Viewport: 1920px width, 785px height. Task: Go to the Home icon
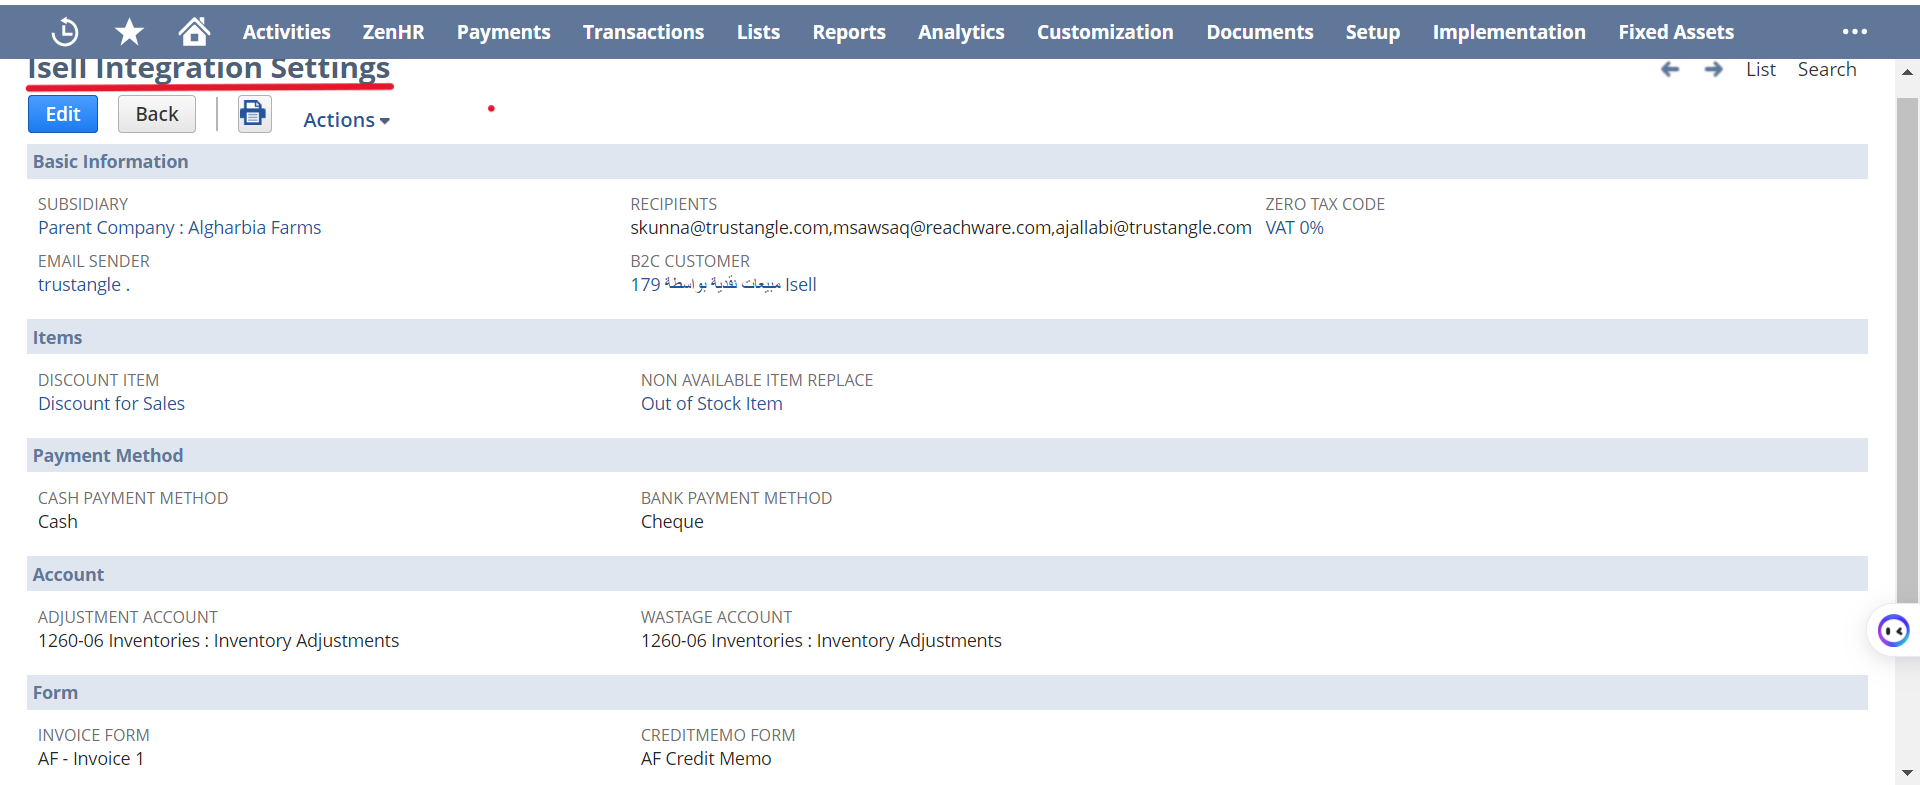(x=194, y=32)
